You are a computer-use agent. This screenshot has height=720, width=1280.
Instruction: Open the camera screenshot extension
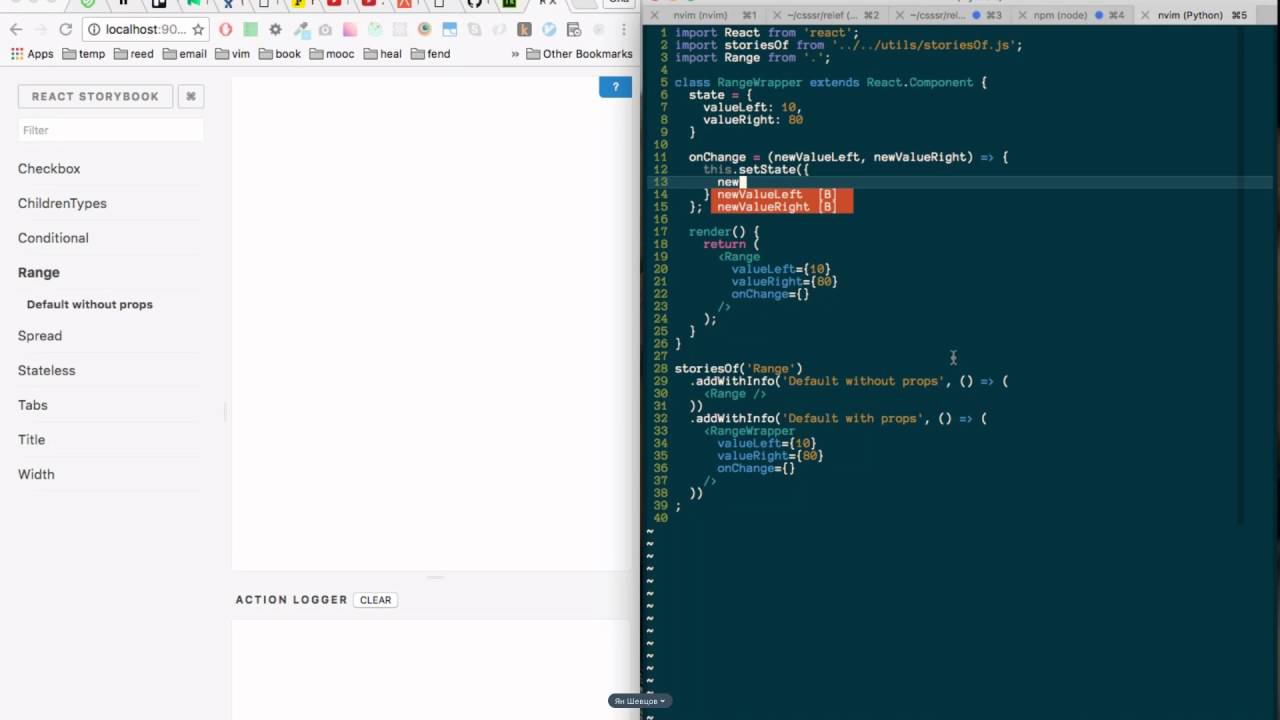click(325, 30)
